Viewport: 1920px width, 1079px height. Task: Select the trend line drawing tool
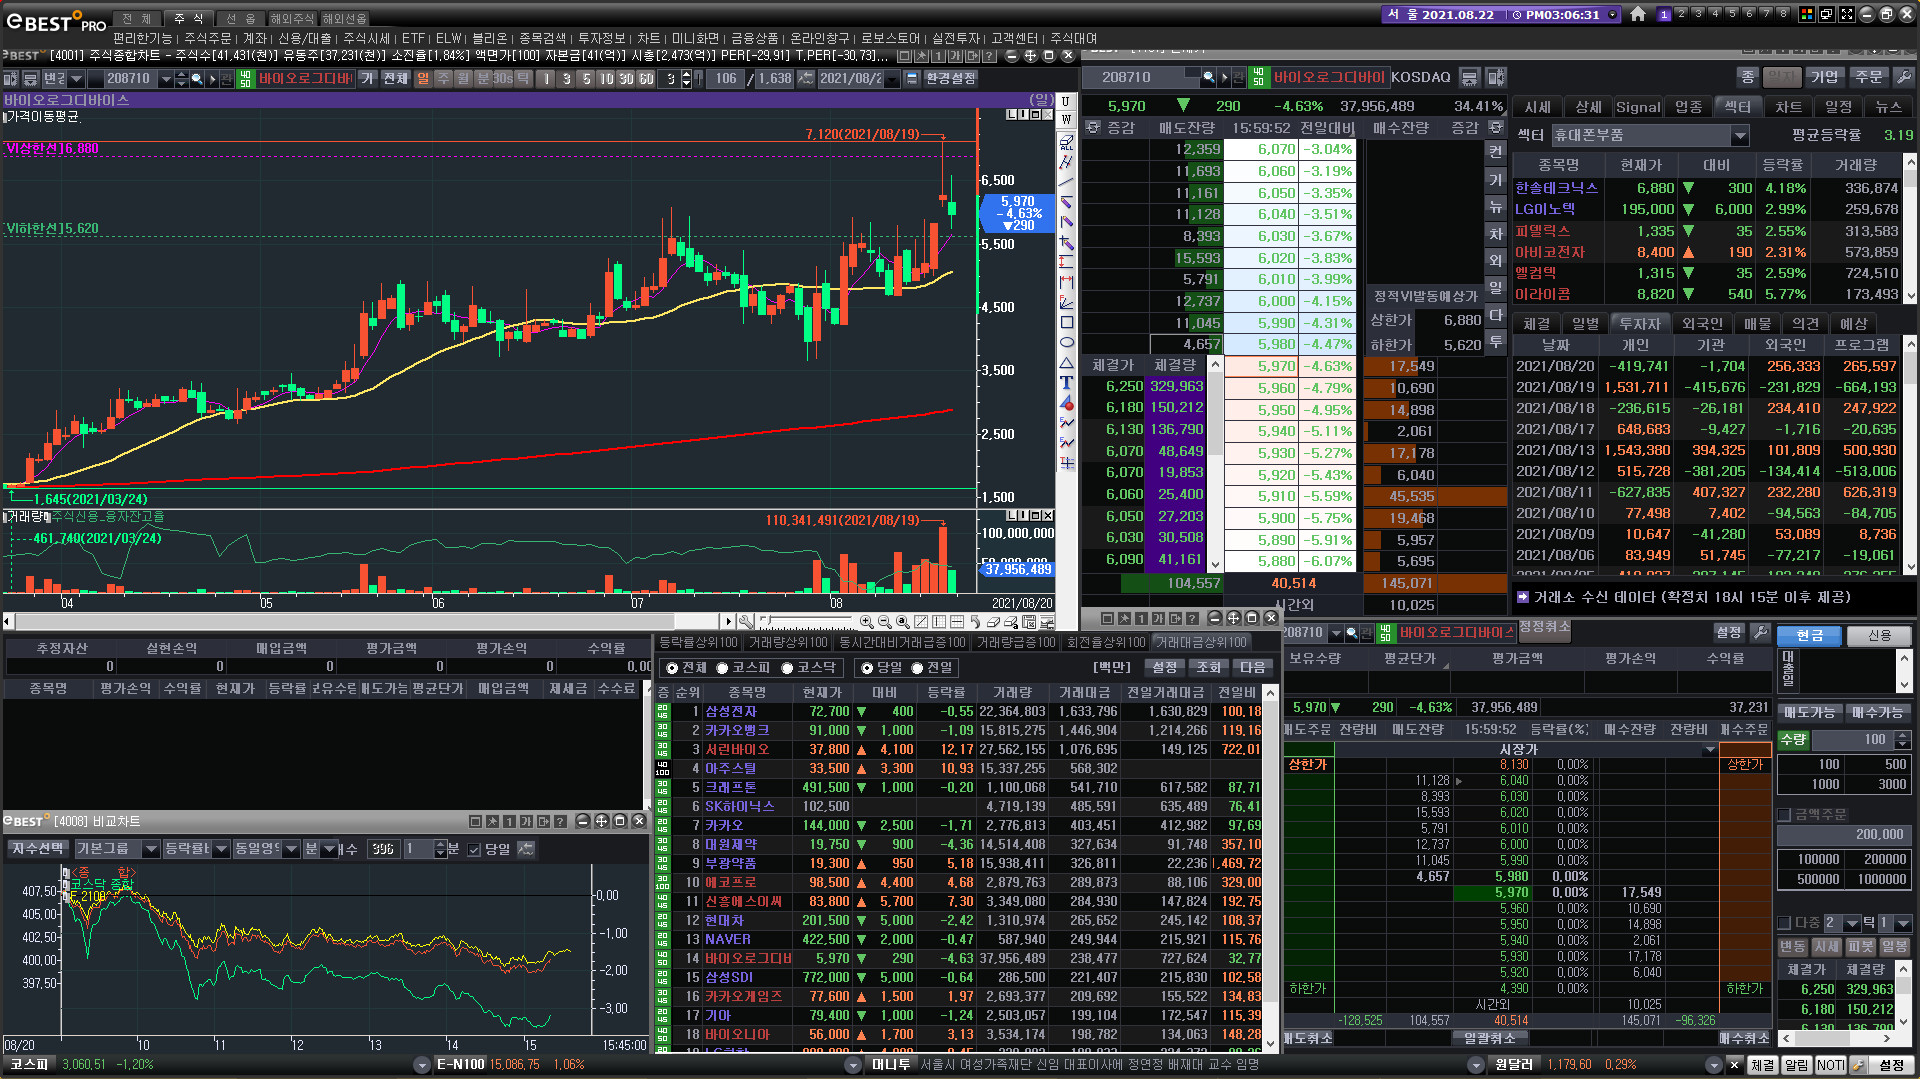[x=1067, y=181]
